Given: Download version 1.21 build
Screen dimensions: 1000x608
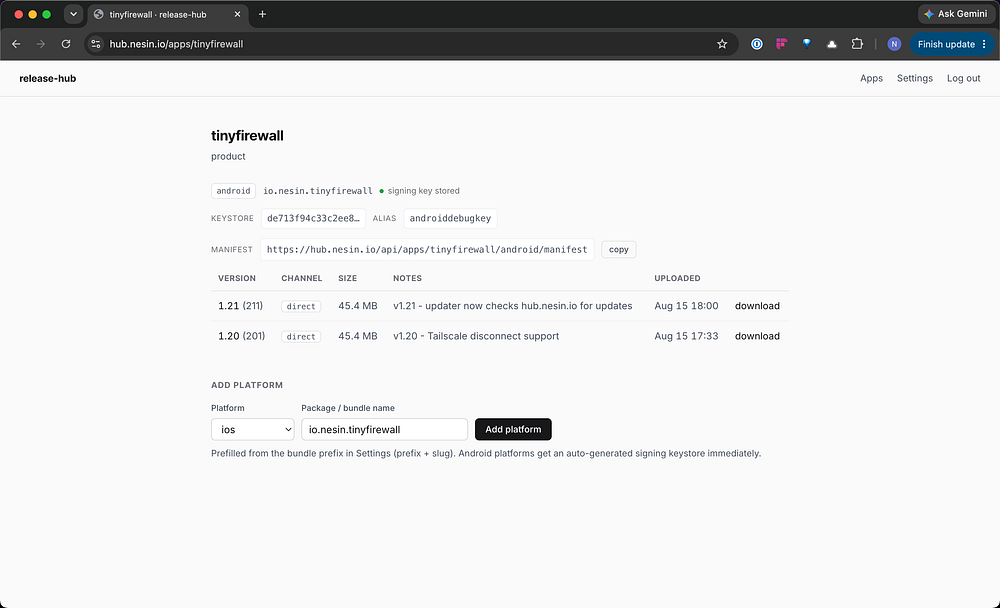Looking at the screenshot, I should click(757, 306).
